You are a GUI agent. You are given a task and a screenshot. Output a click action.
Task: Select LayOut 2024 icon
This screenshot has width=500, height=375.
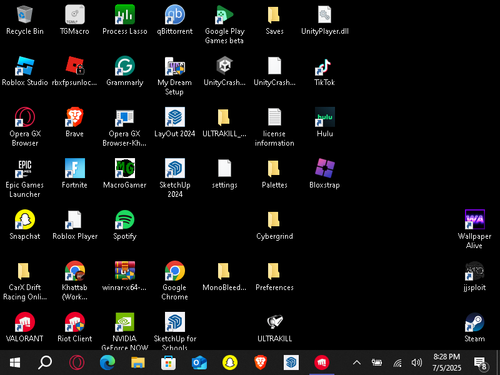pyautogui.click(x=175, y=117)
